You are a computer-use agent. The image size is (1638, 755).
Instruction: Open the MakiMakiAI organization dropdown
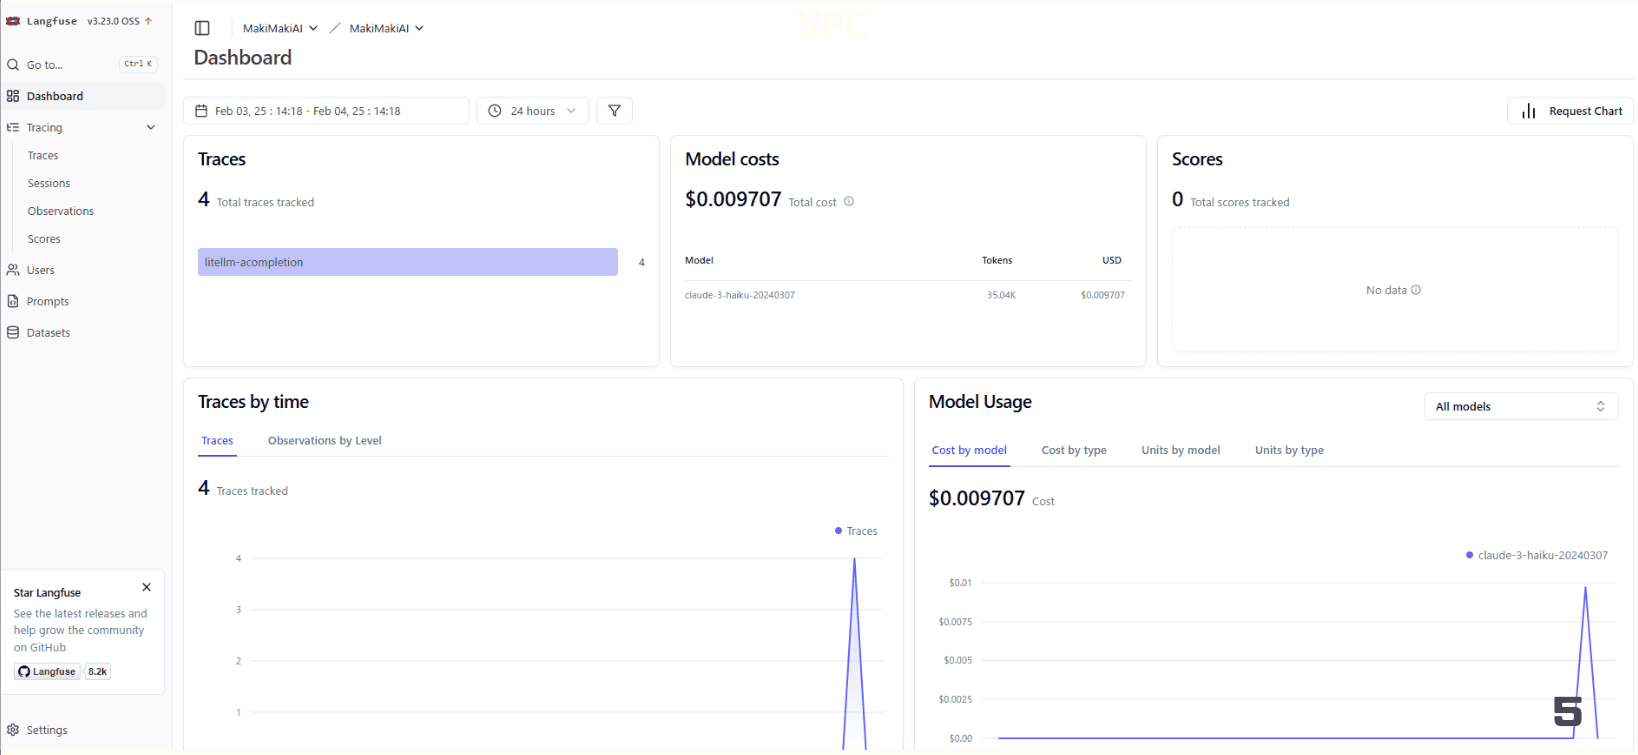click(280, 28)
